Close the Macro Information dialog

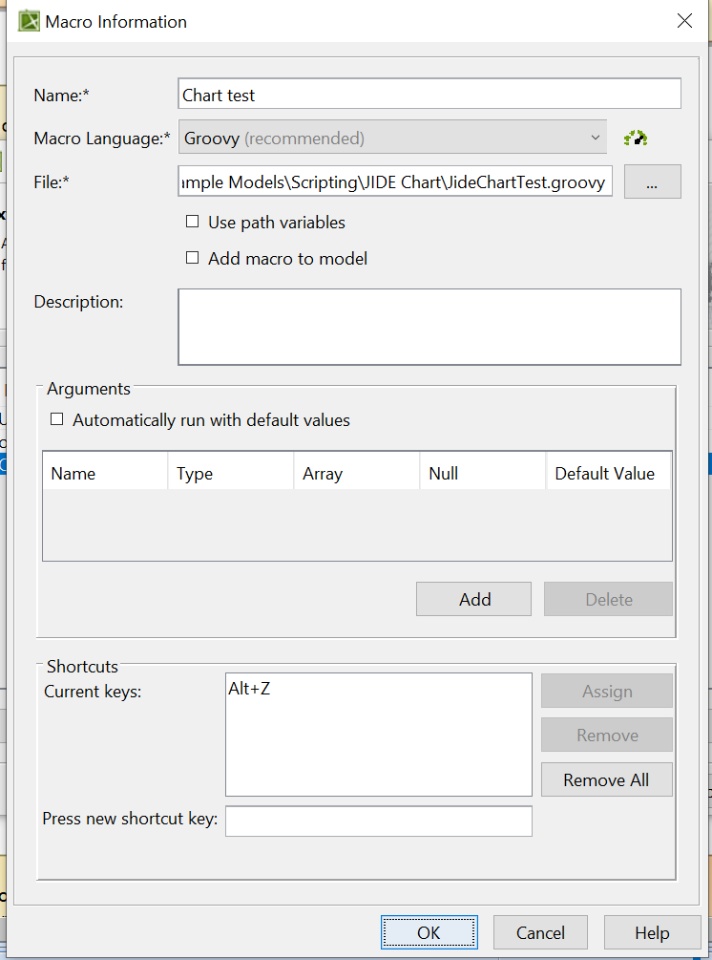[x=685, y=21]
